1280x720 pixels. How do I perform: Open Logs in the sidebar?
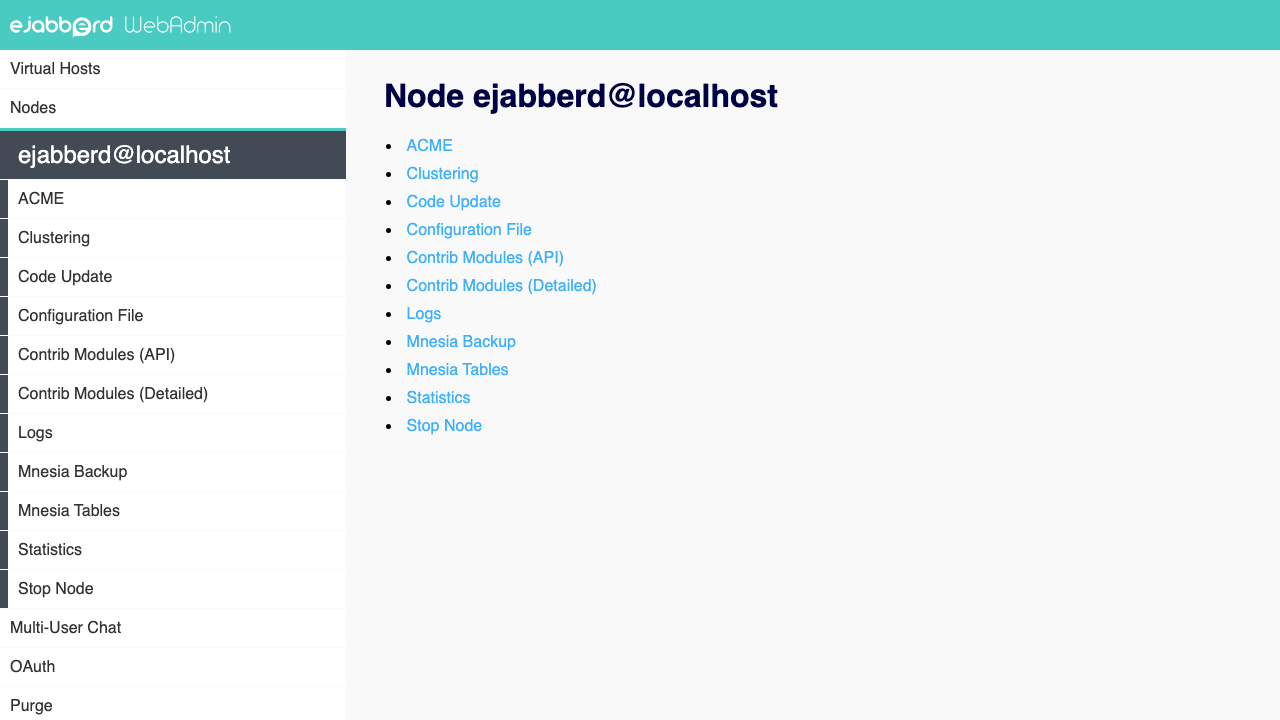[177, 433]
